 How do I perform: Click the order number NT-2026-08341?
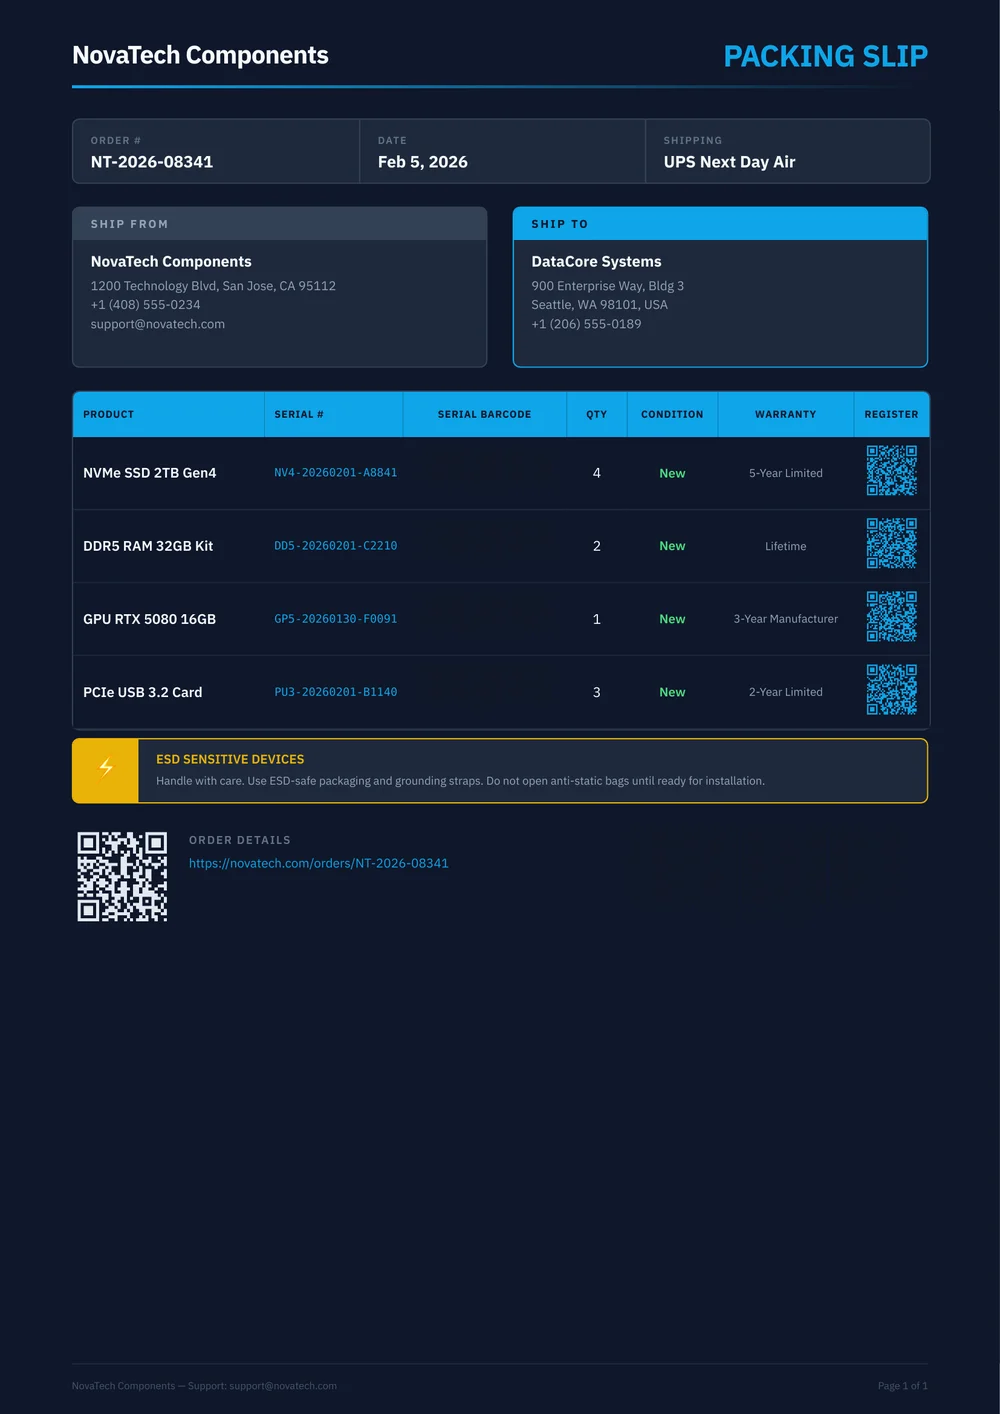(152, 162)
